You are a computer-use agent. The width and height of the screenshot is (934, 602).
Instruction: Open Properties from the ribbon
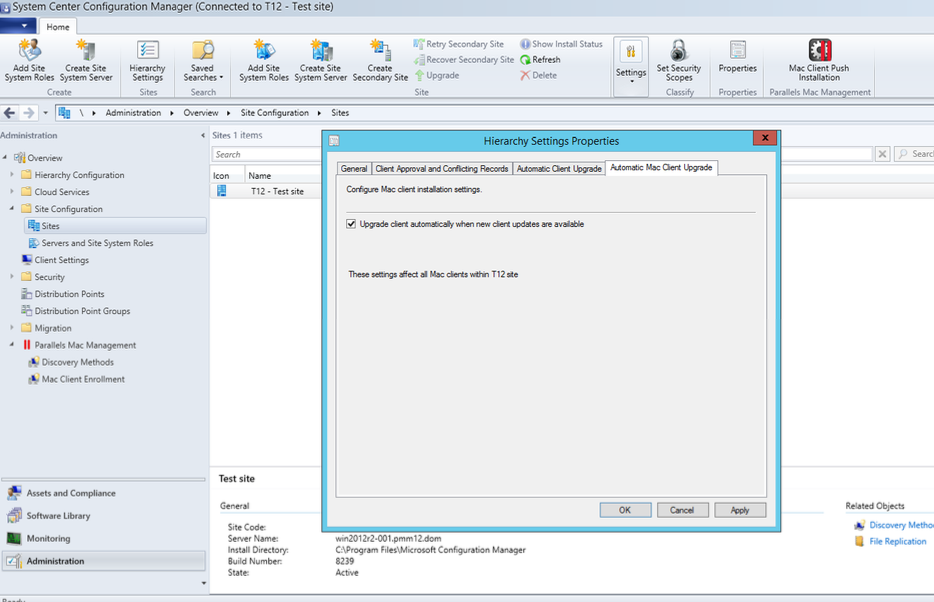coord(737,57)
